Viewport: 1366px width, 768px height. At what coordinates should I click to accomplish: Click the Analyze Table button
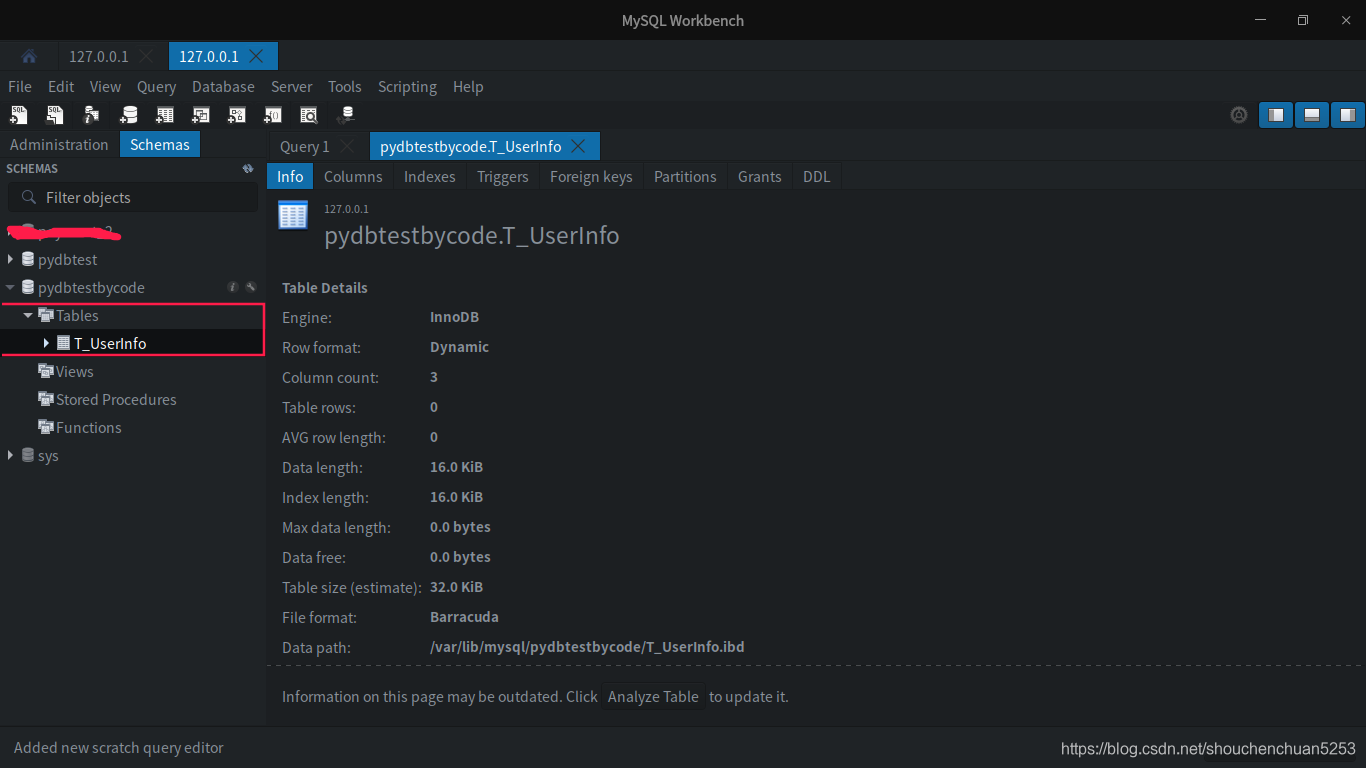653,697
